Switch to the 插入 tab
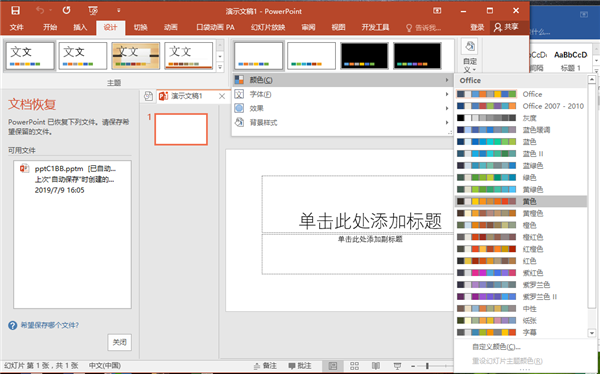 pos(80,27)
